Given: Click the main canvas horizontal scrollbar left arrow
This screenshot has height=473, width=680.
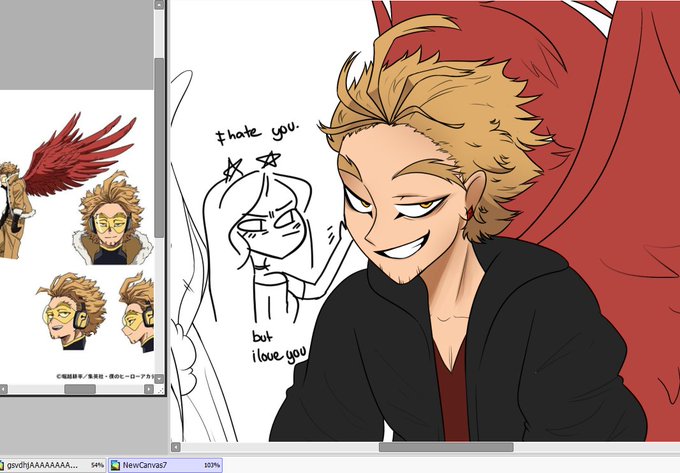Looking at the screenshot, I should (x=176, y=447).
